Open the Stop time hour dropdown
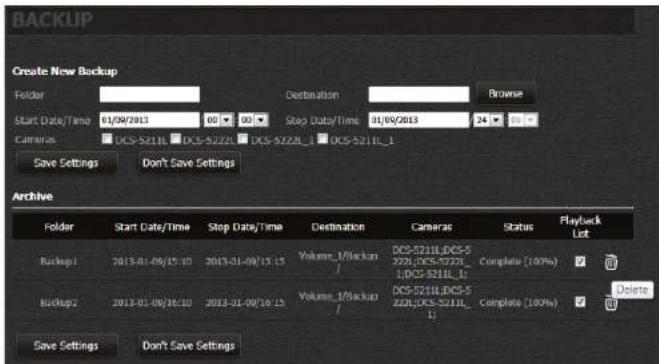This screenshot has height=364, width=659. coord(488,120)
